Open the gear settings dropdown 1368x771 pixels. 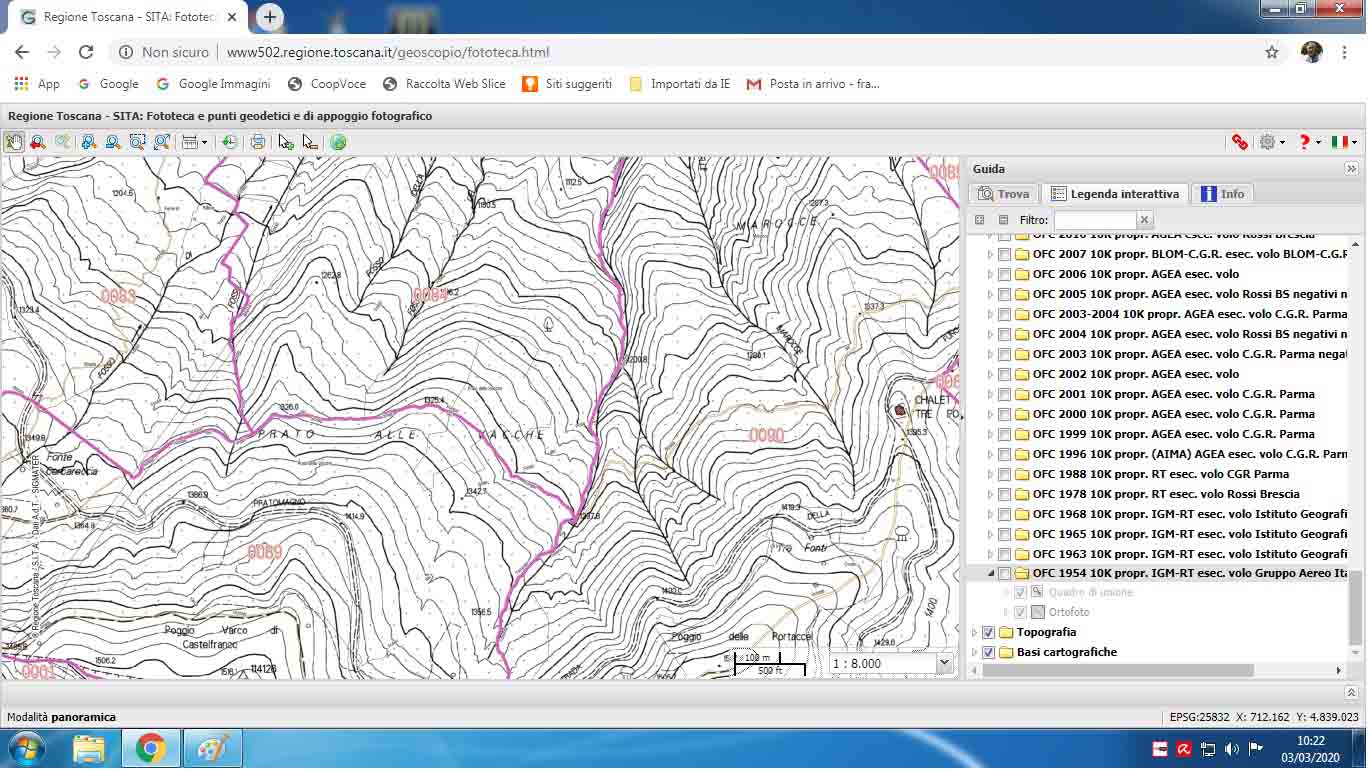[1272, 142]
